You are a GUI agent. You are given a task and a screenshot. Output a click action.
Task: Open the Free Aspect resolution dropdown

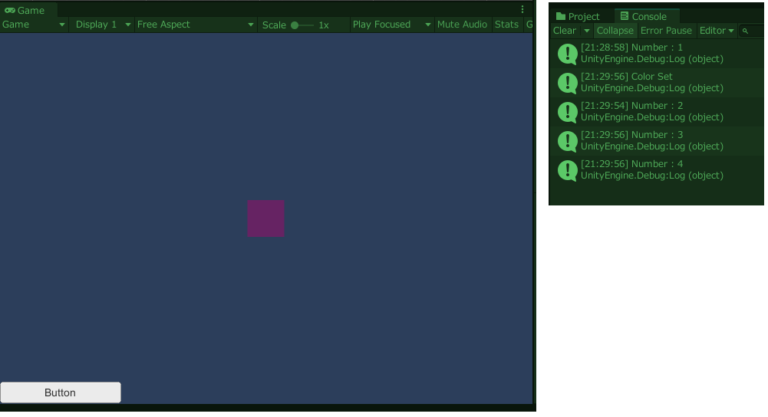[x=195, y=25]
